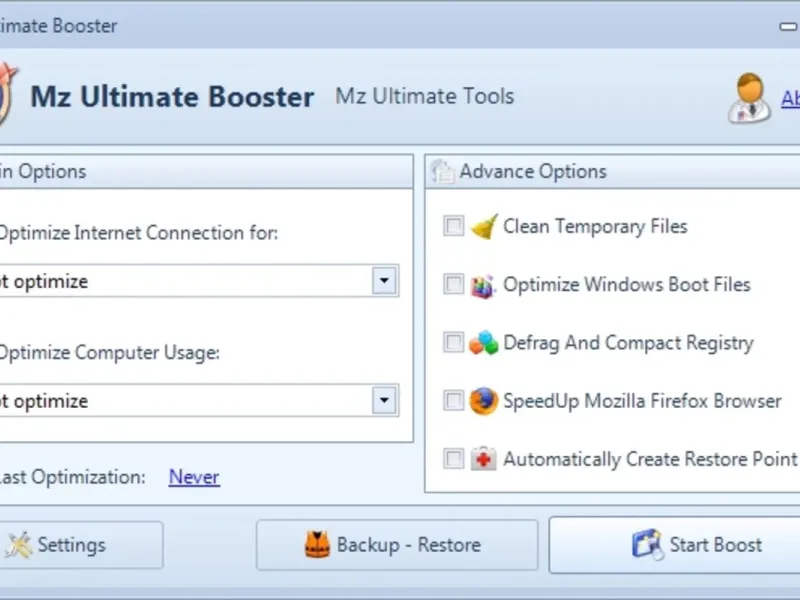Click the Advance Options header icon
The image size is (800, 600).
click(442, 171)
